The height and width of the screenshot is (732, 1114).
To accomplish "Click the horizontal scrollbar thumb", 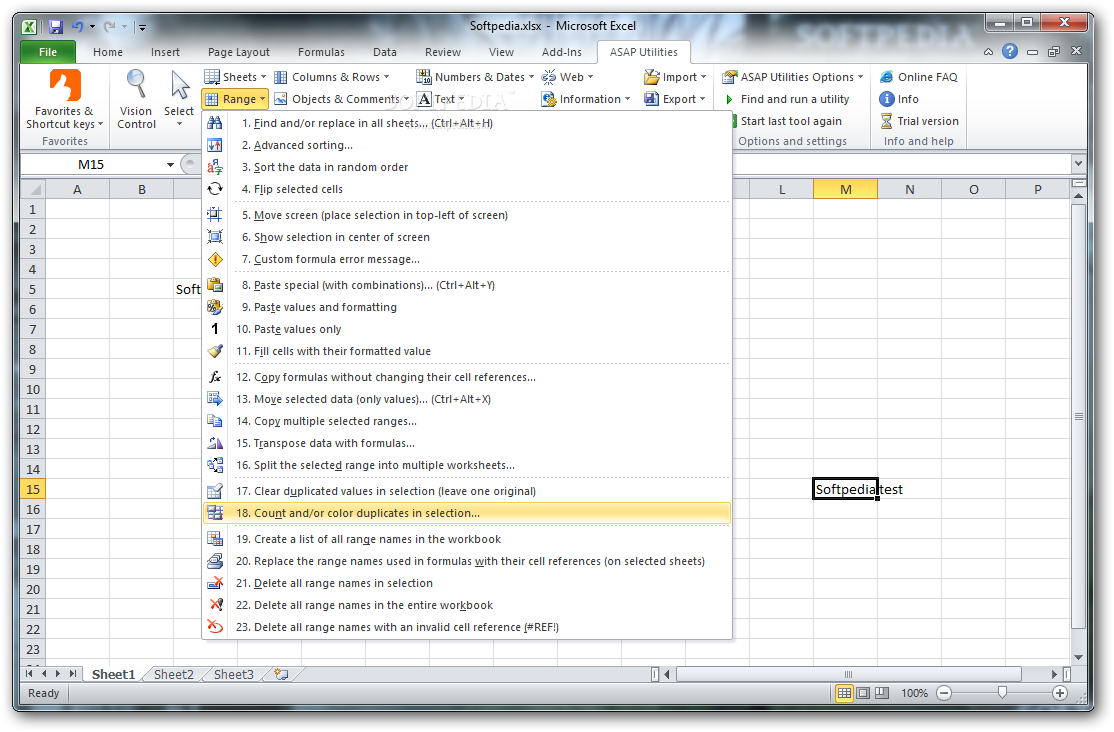I will tap(848, 674).
